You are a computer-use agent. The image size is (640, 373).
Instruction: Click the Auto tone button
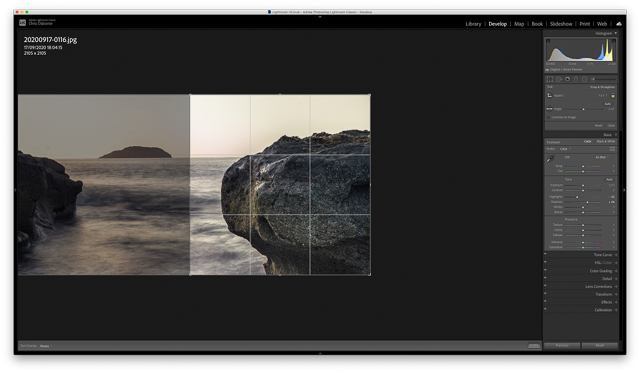click(x=609, y=180)
